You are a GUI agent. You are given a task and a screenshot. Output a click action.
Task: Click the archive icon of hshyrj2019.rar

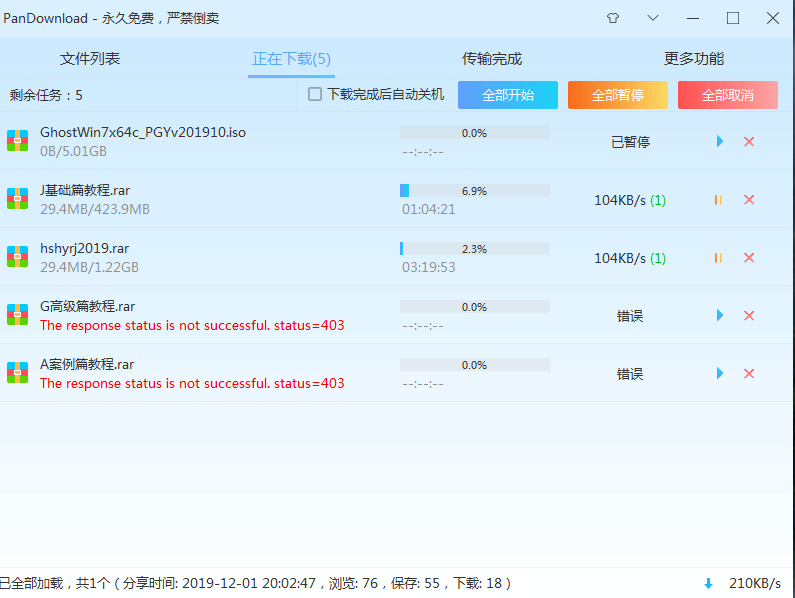pos(17,256)
